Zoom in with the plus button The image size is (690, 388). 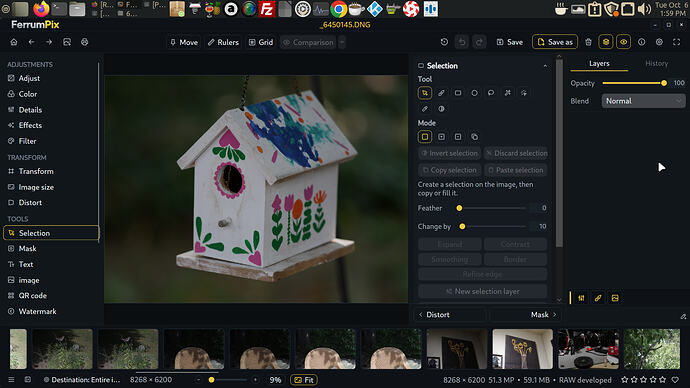255,380
